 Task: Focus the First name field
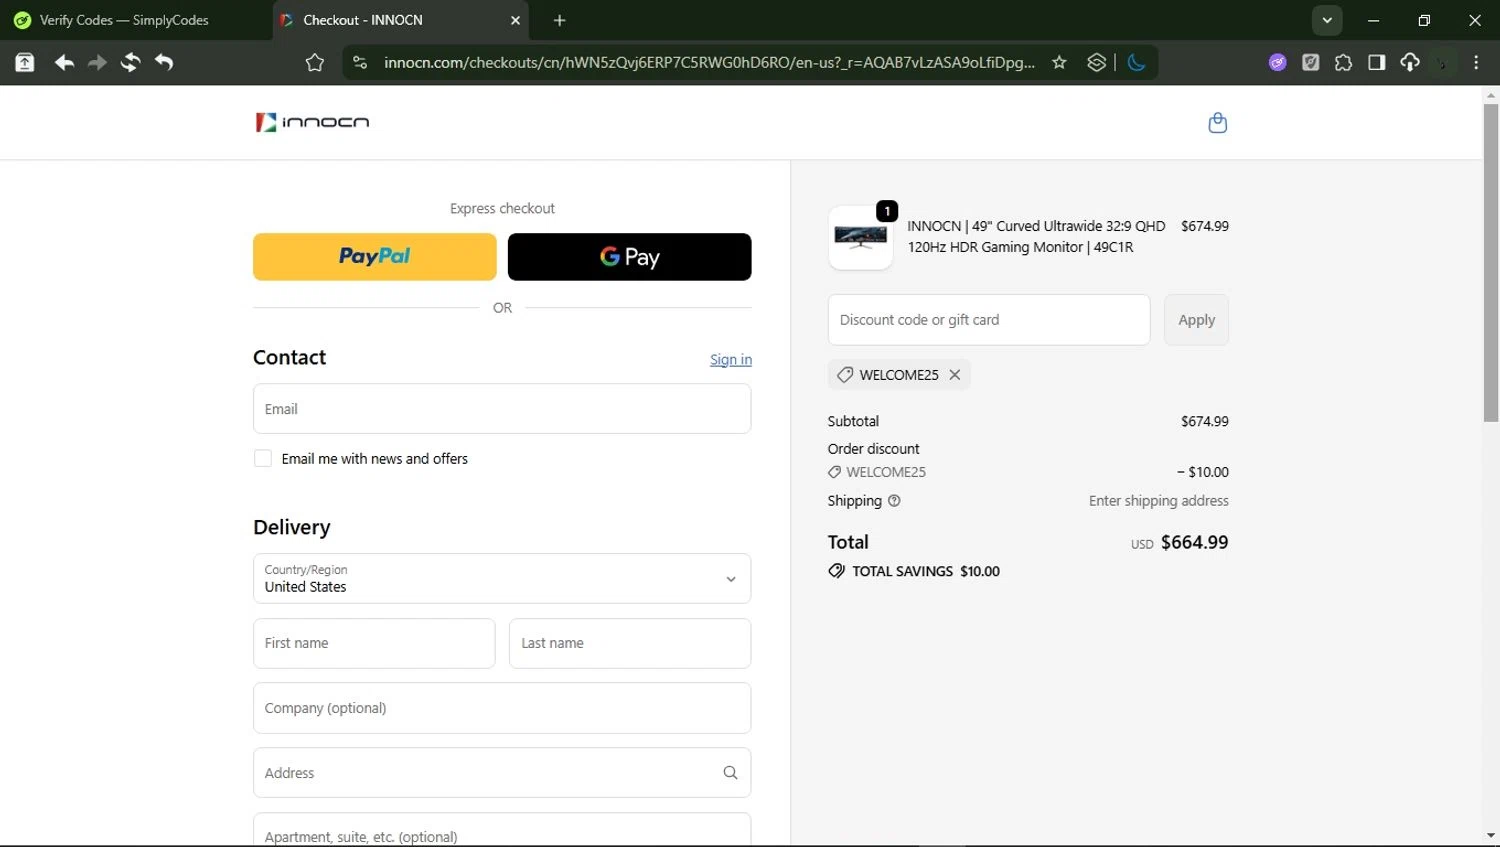tap(374, 643)
